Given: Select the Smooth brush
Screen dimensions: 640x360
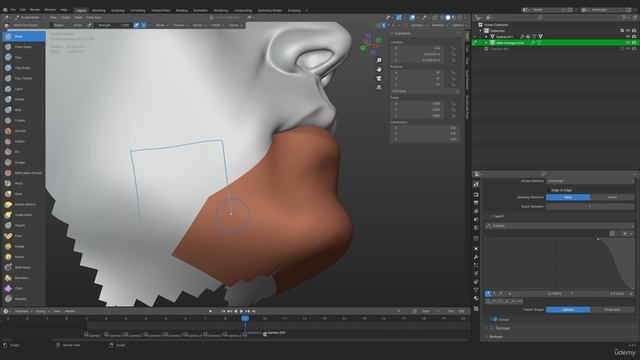Looking at the screenshot, I should [24, 131].
